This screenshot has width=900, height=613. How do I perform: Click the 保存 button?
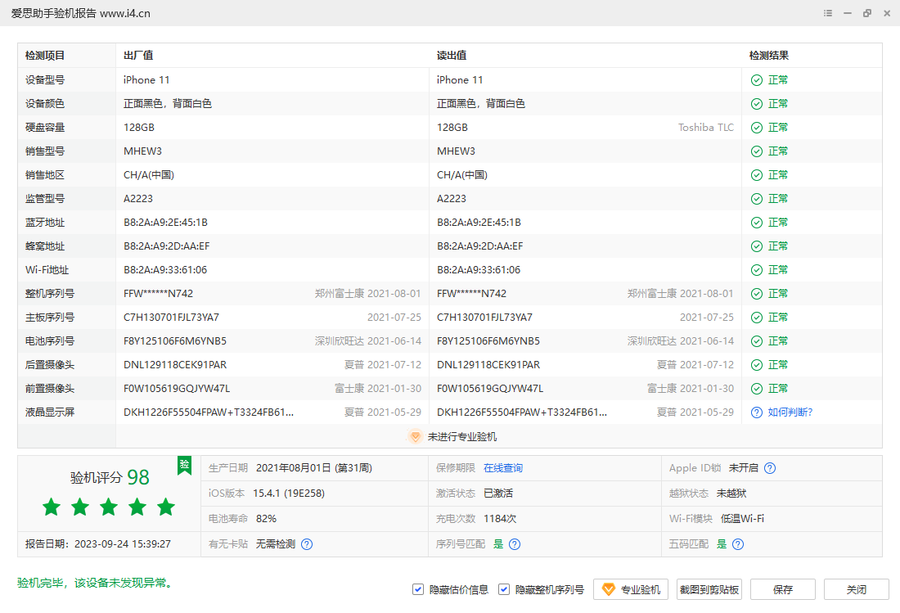point(783,590)
